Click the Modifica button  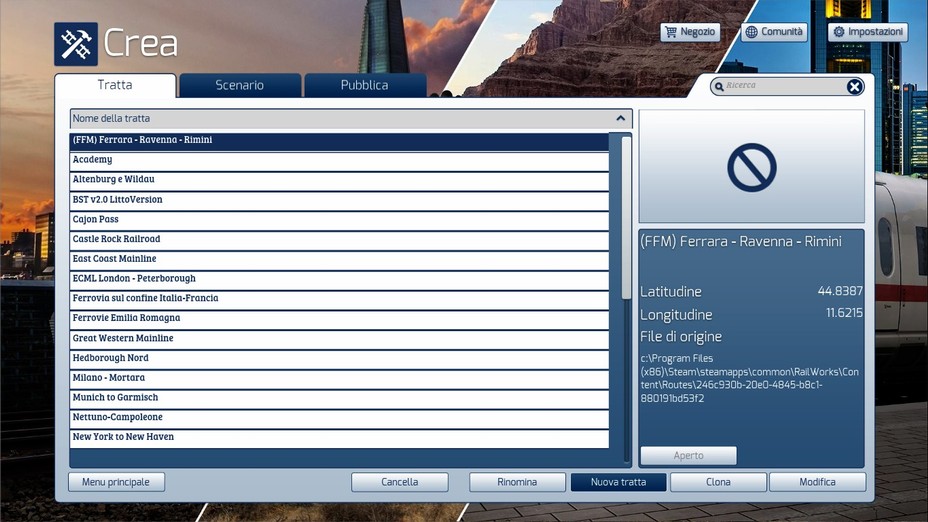point(817,482)
